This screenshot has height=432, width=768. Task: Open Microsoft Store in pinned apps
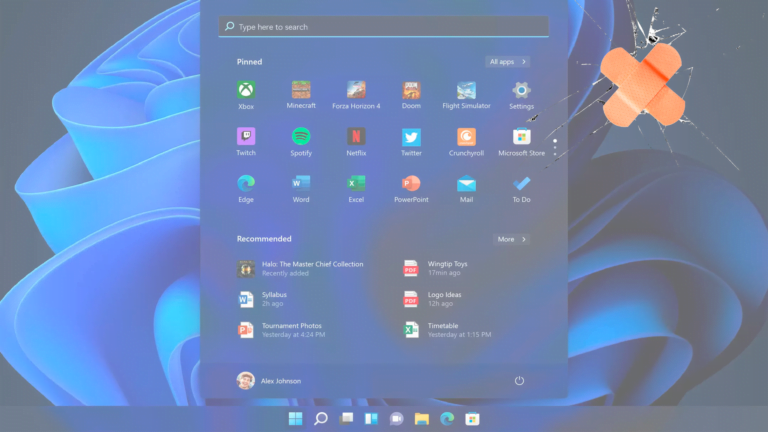point(521,142)
